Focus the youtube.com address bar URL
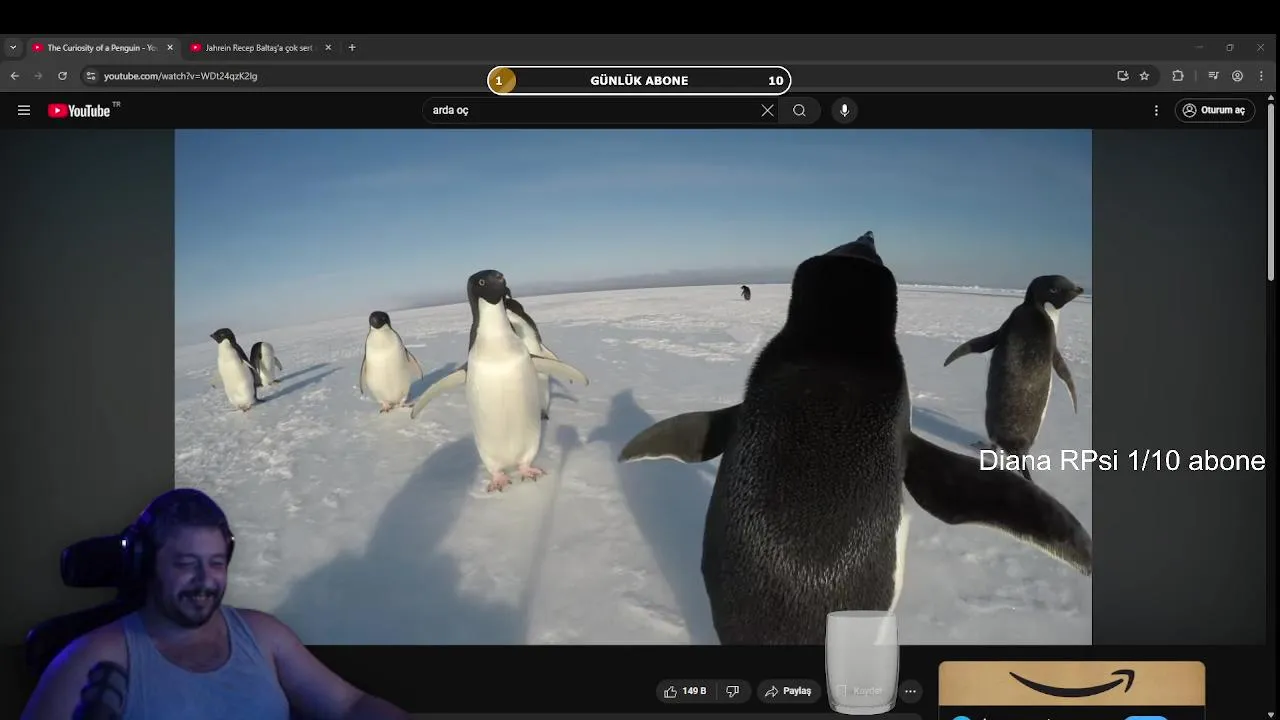Viewport: 1280px width, 720px height. 181,76
